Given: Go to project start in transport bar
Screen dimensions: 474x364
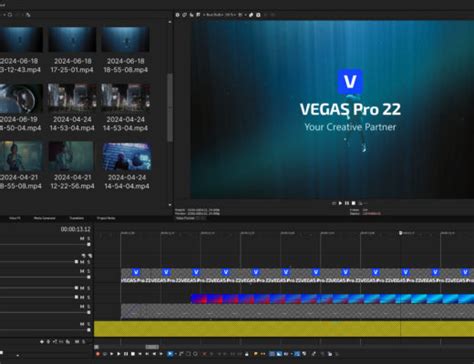Looking at the screenshot, I should [140, 354].
